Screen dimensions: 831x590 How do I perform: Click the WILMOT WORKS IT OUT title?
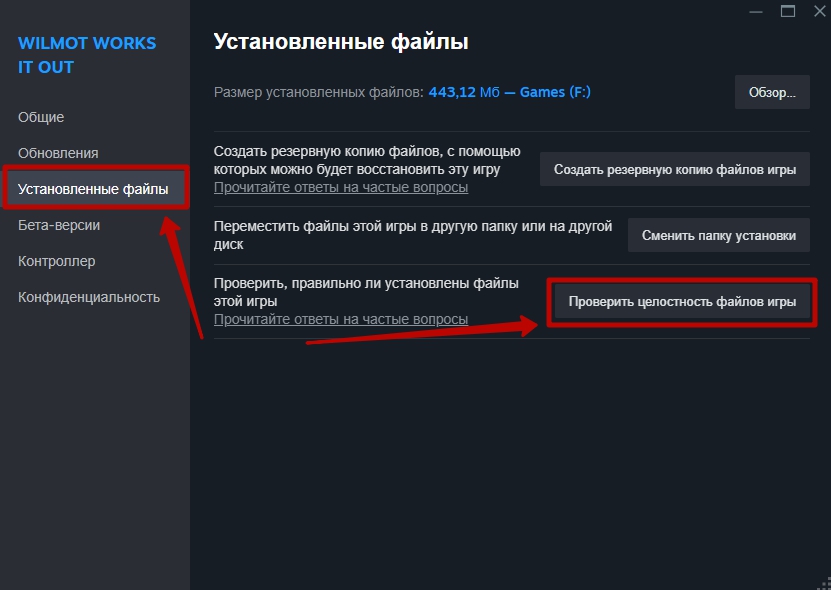tap(87, 55)
